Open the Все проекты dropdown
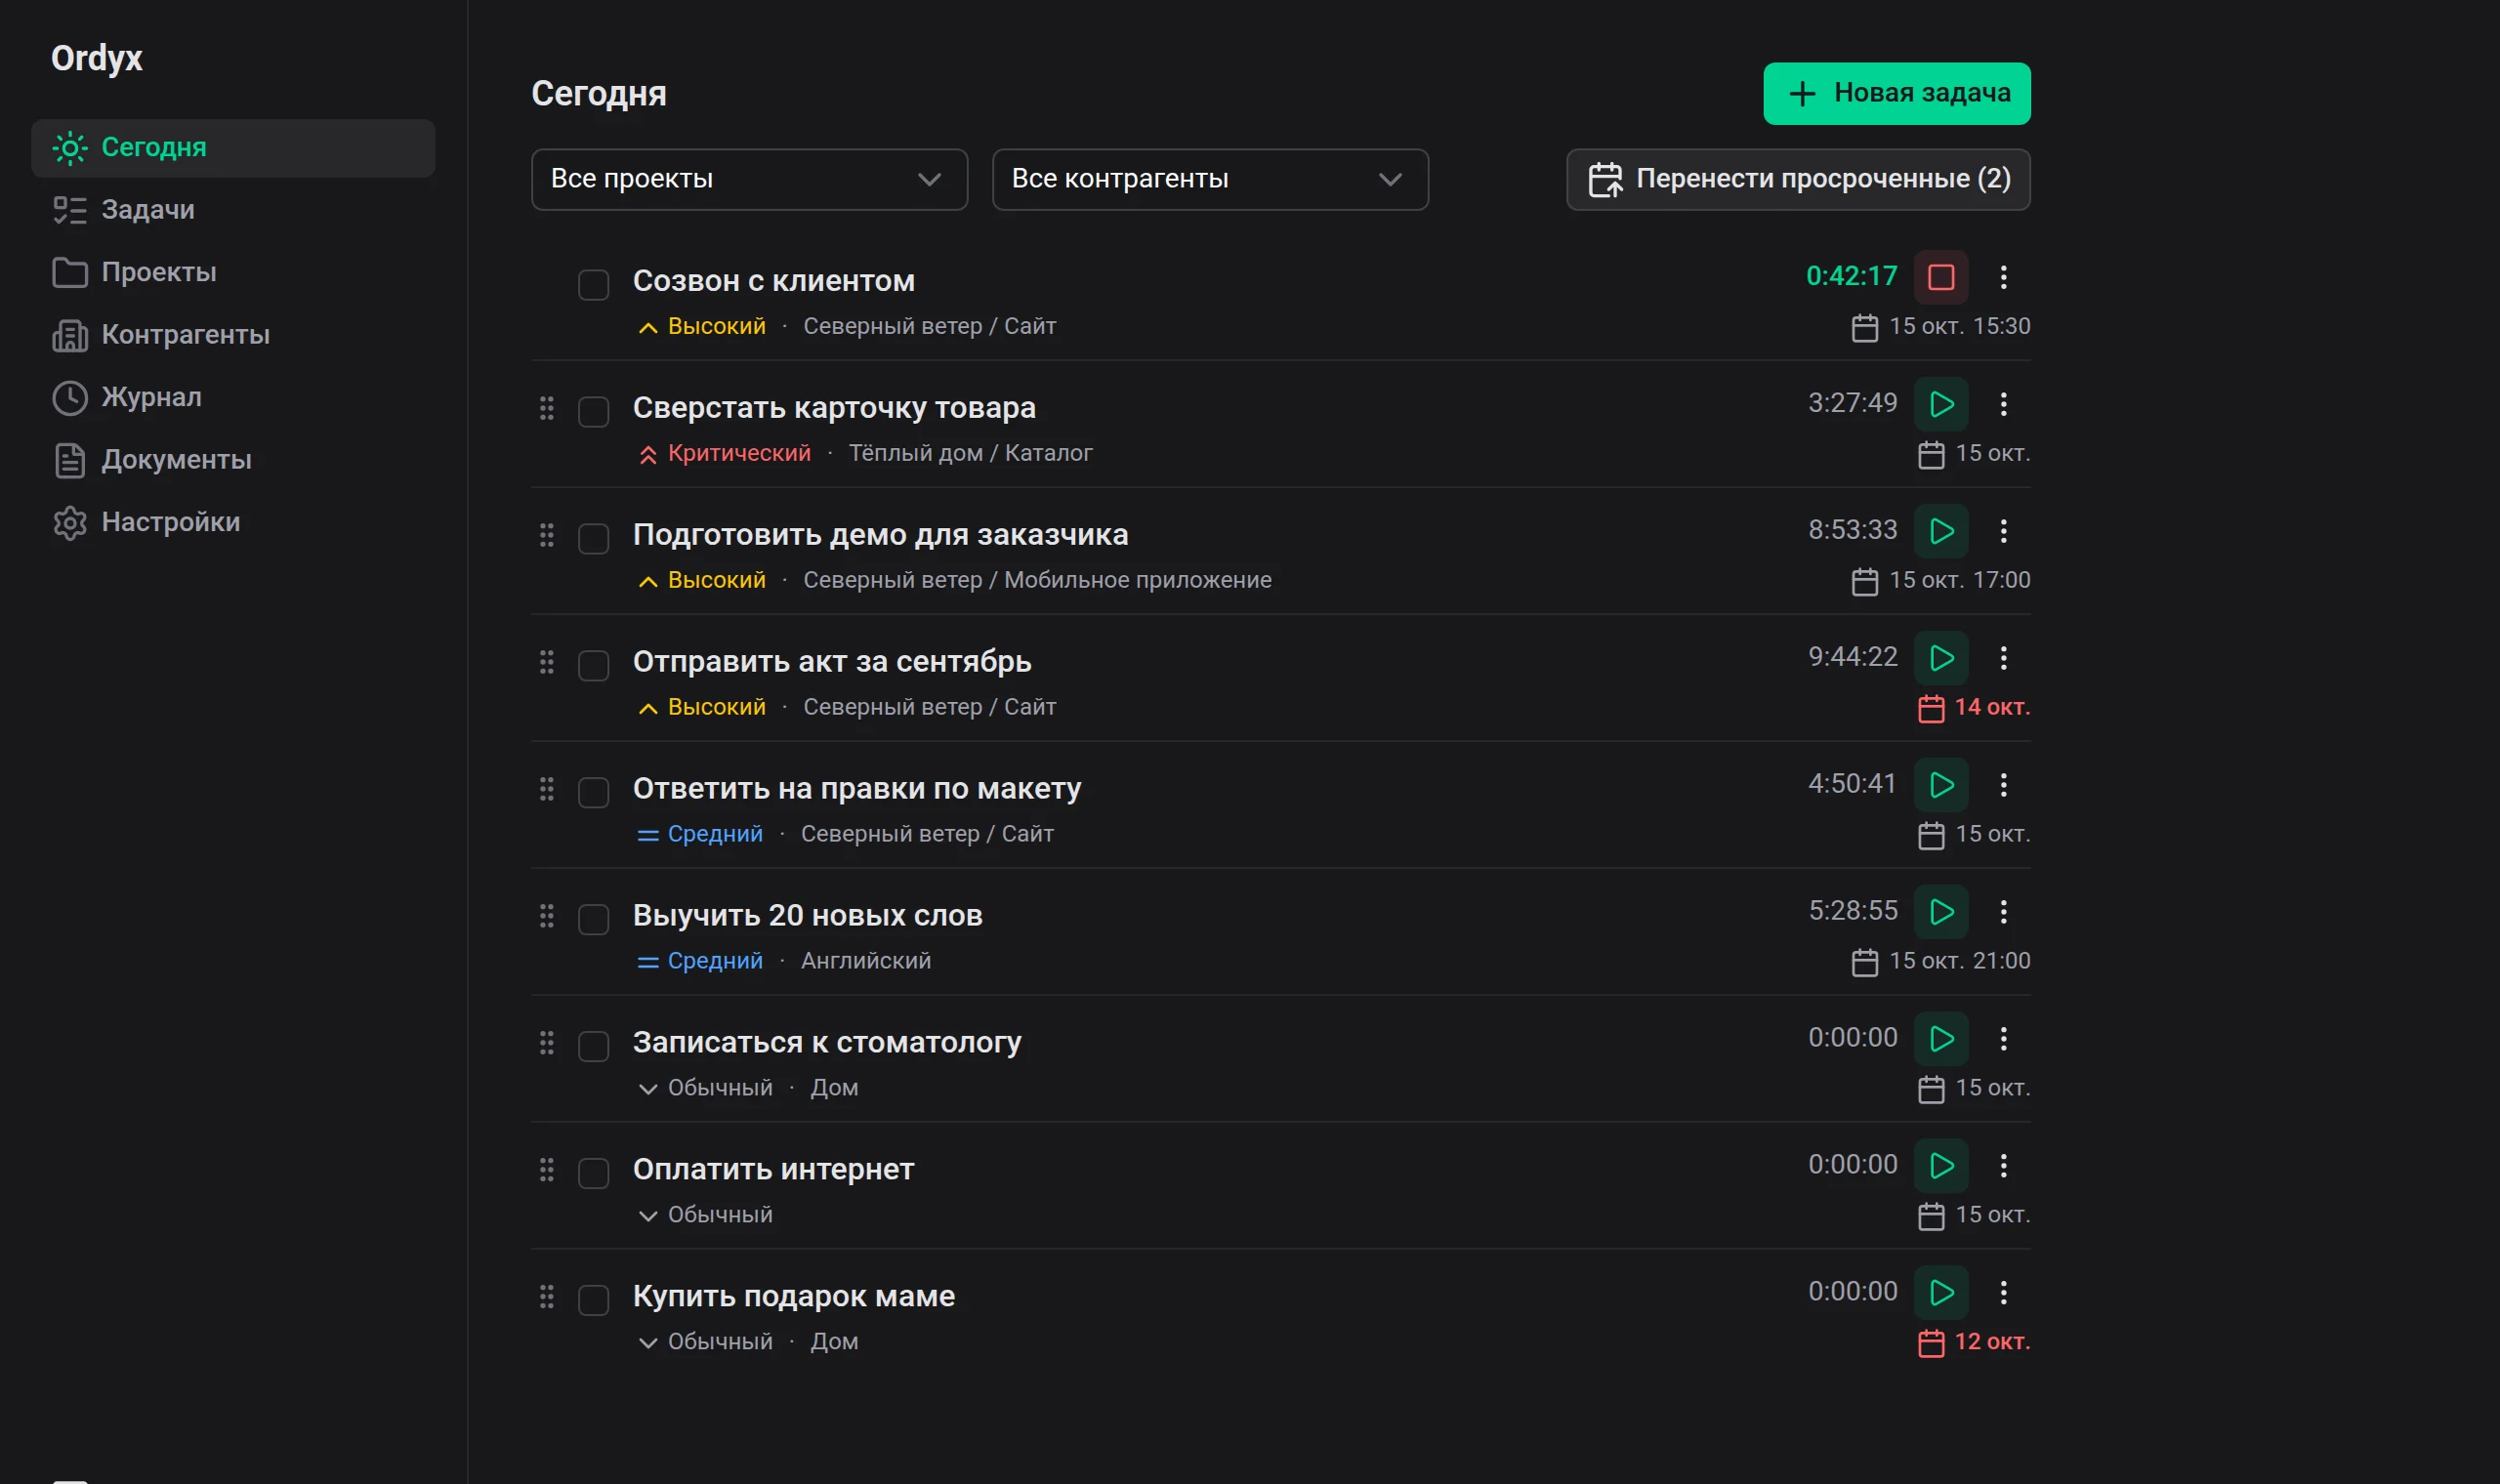2500x1484 pixels. [749, 180]
